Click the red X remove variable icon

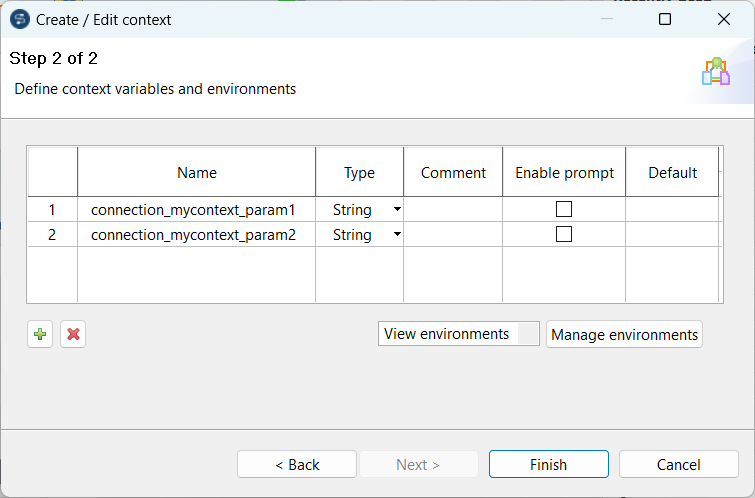[x=73, y=335]
